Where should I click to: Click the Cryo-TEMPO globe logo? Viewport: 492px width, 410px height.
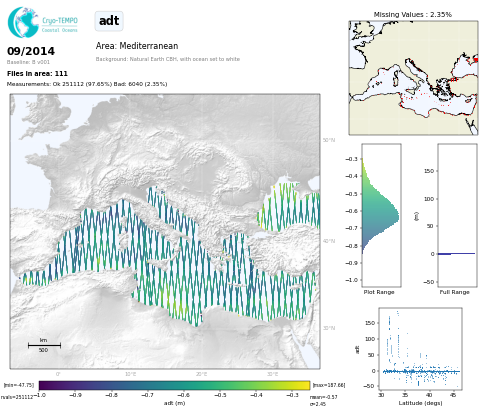click(x=23, y=22)
